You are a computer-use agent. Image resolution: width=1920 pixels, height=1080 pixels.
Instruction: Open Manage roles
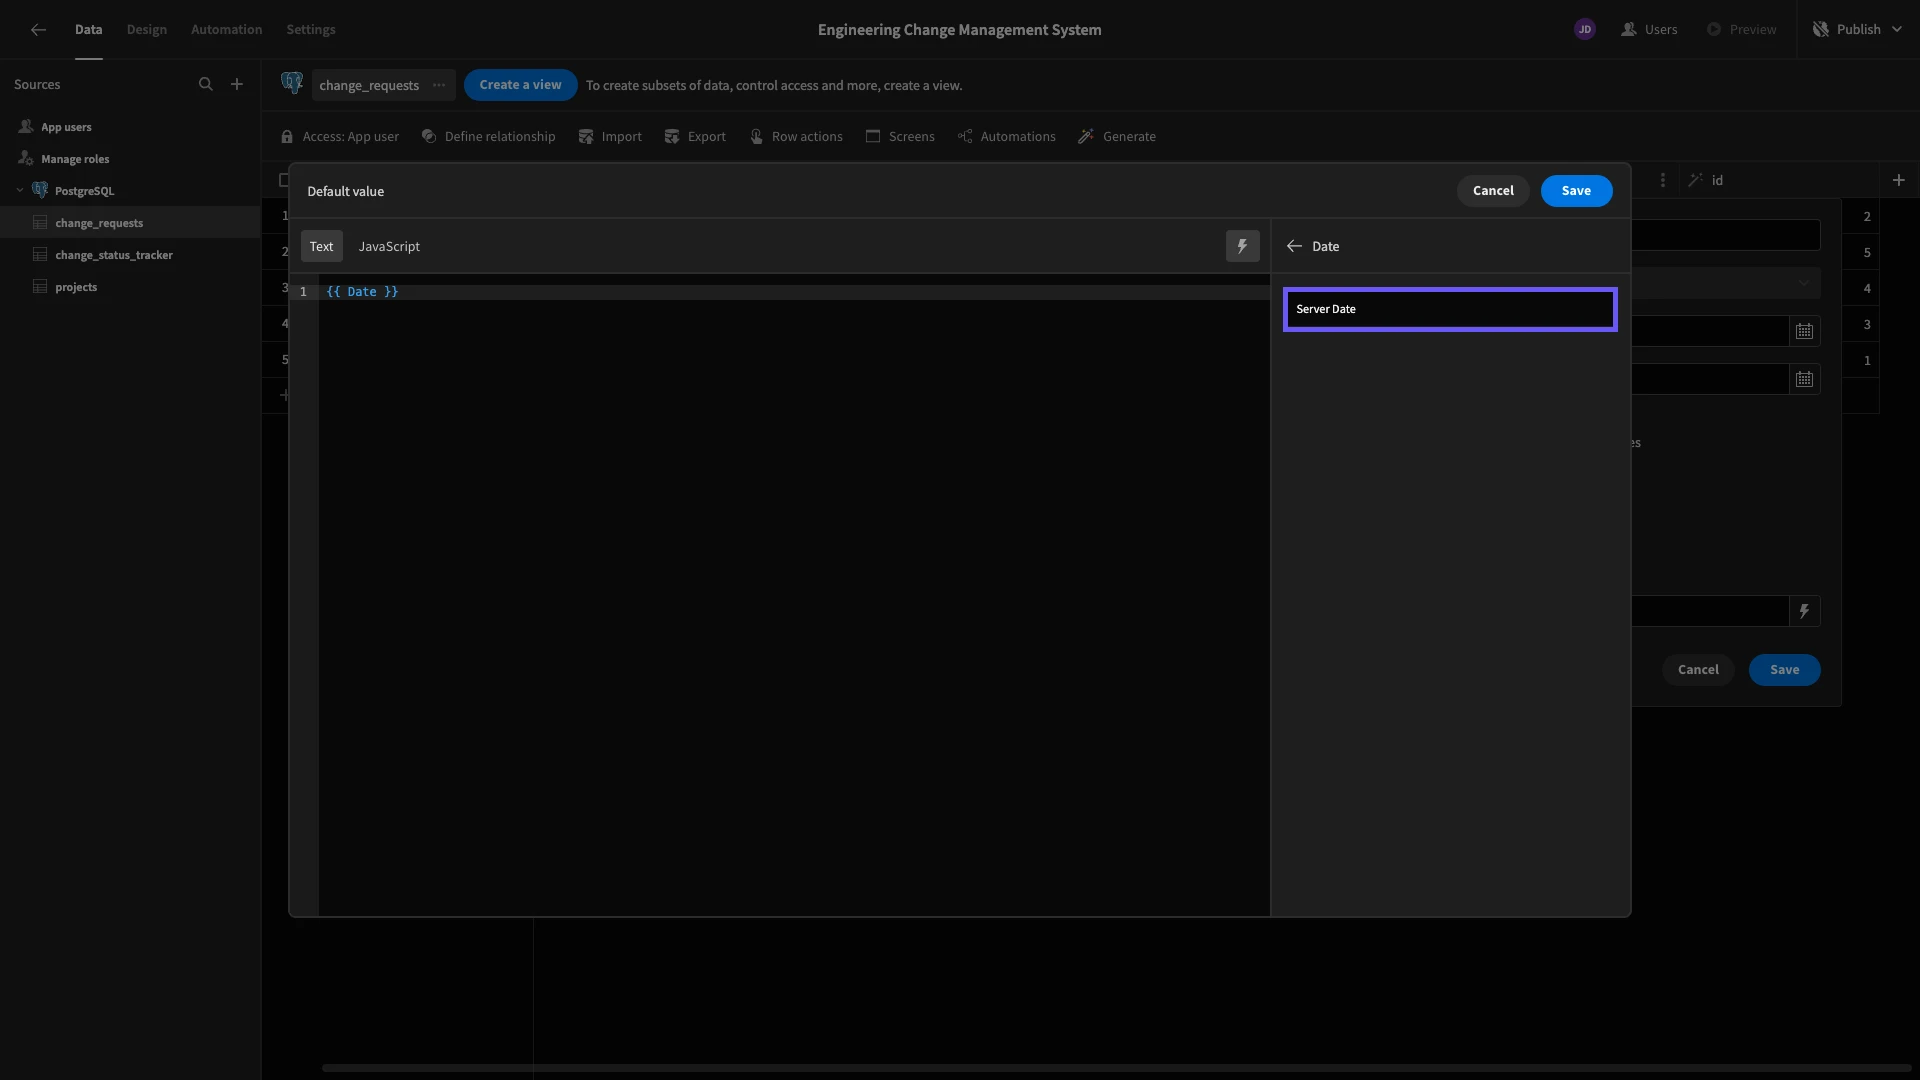pyautogui.click(x=130, y=159)
